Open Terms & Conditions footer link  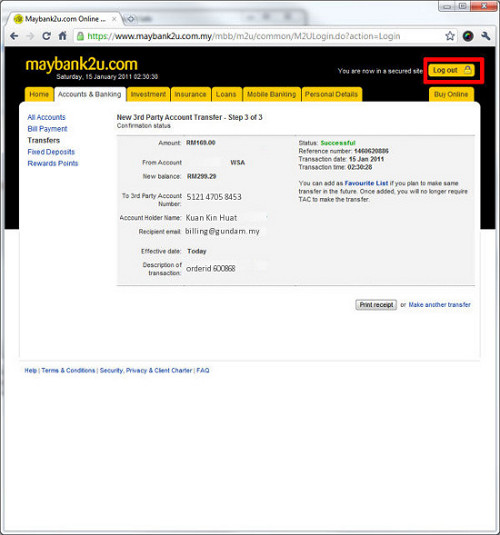[68, 370]
